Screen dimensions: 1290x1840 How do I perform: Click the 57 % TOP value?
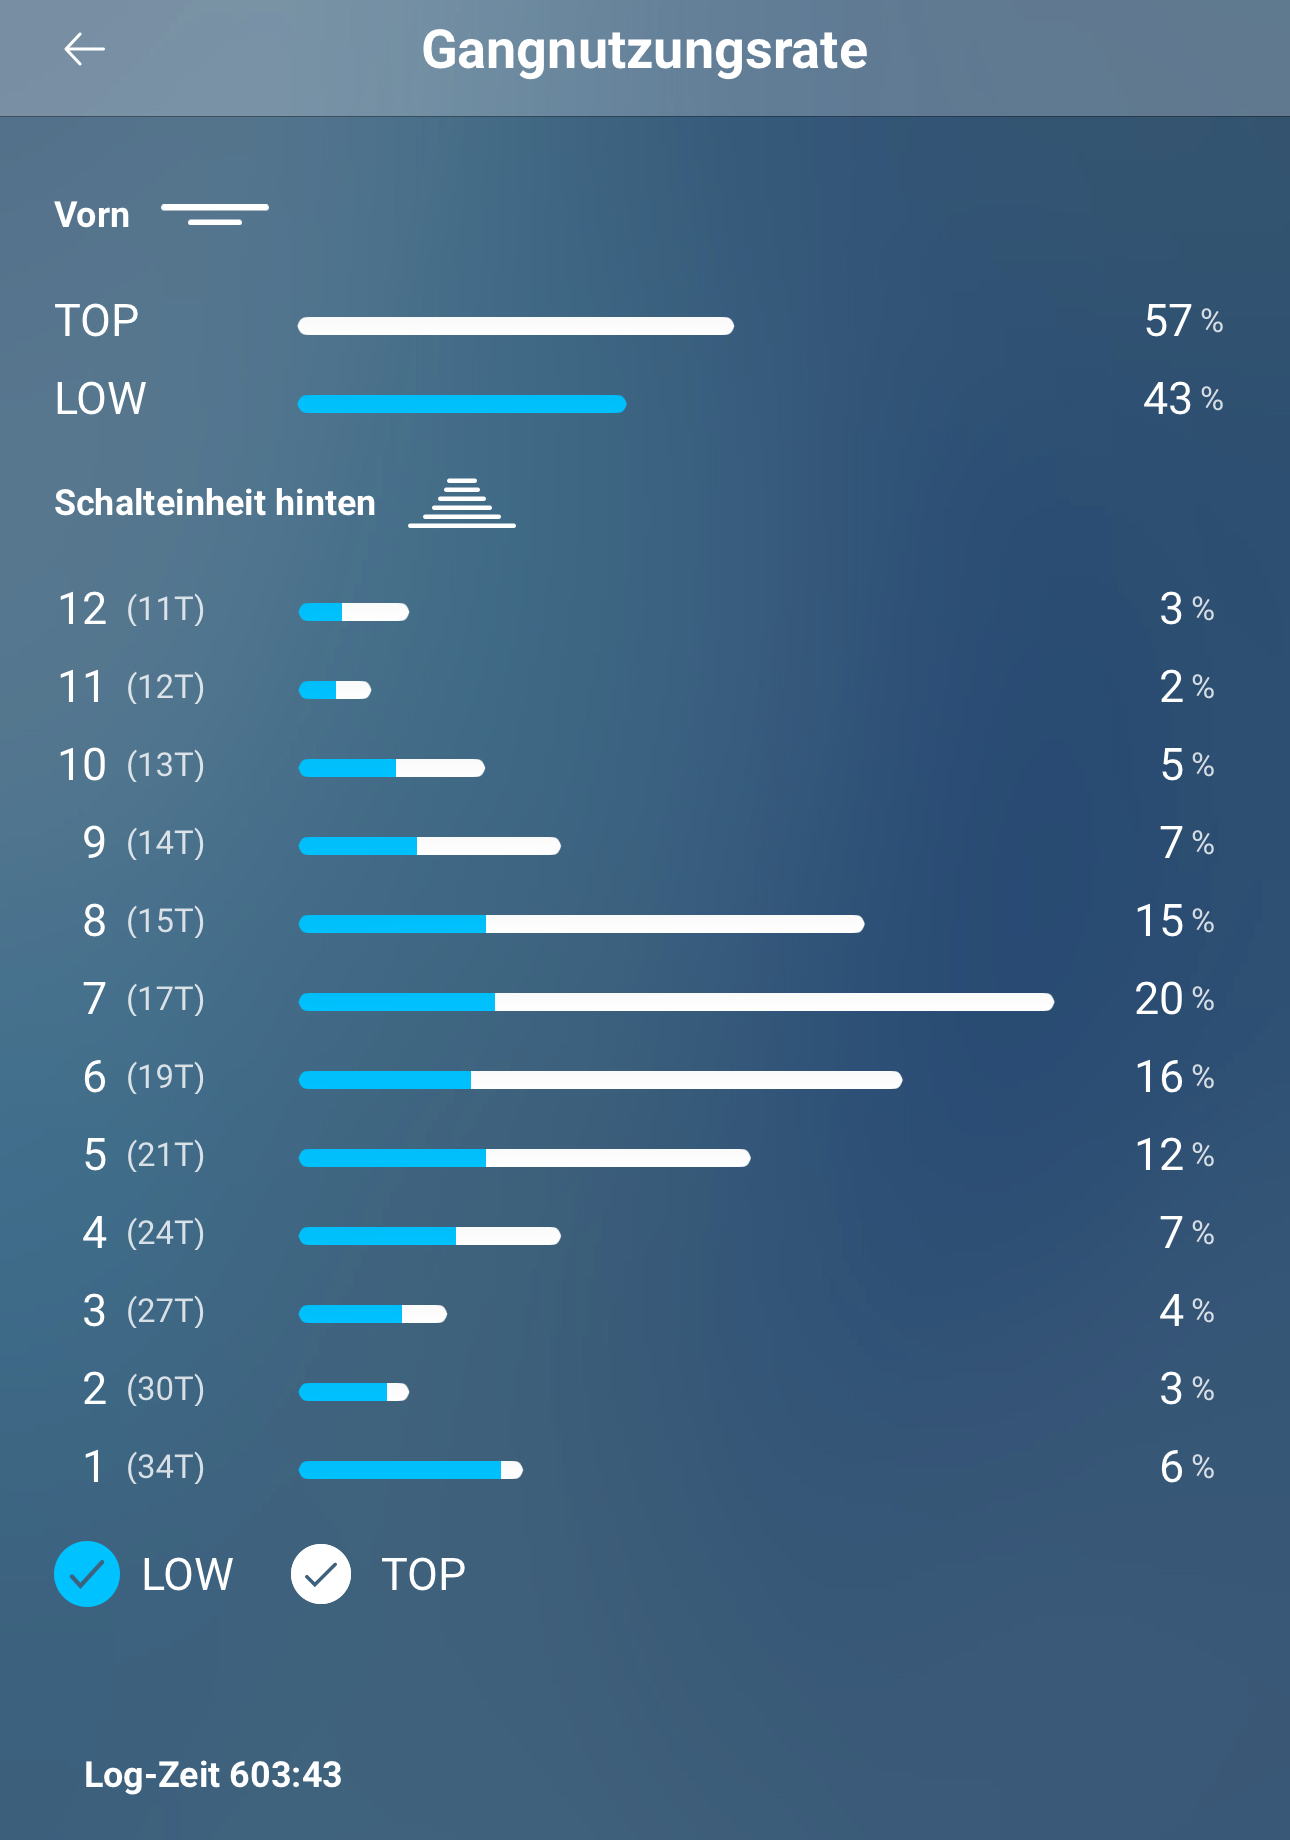[x=1183, y=321]
